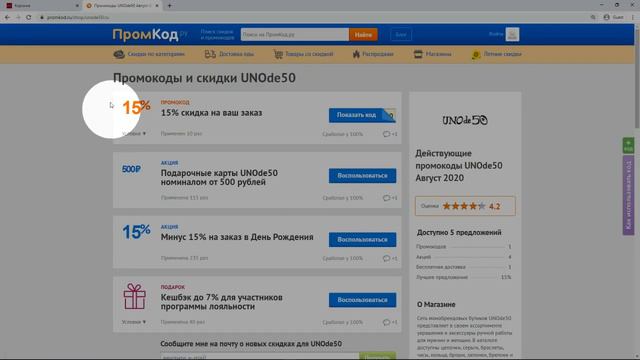Click the address bar URL
The width and height of the screenshot is (640, 360).
point(78,18)
